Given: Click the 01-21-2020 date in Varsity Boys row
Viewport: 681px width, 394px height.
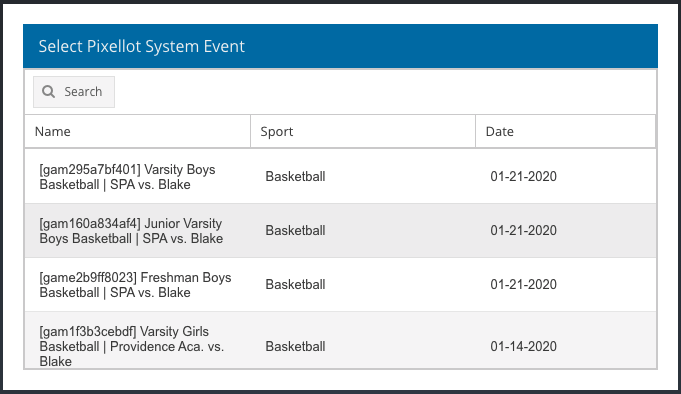Looking at the screenshot, I should 523,176.
